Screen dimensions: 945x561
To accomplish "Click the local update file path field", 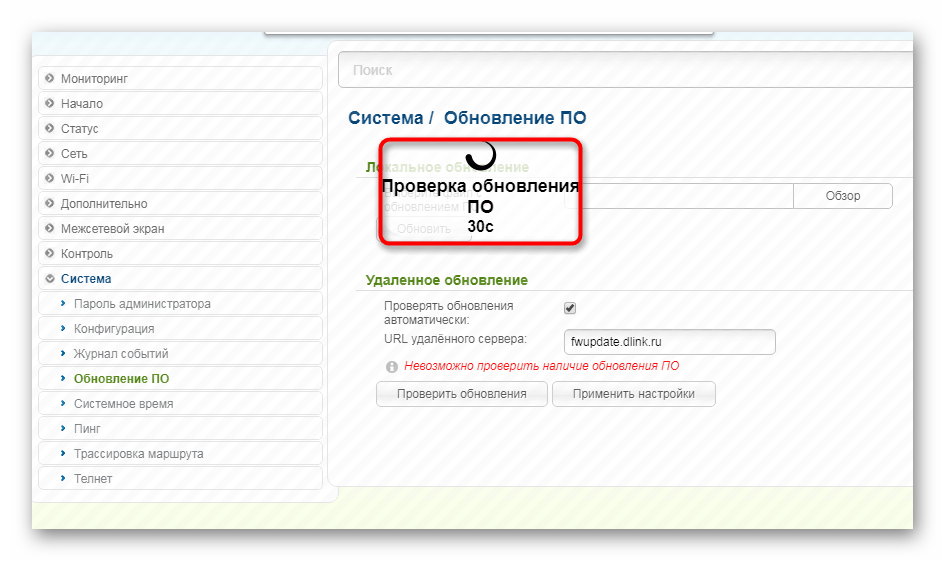I will point(679,196).
